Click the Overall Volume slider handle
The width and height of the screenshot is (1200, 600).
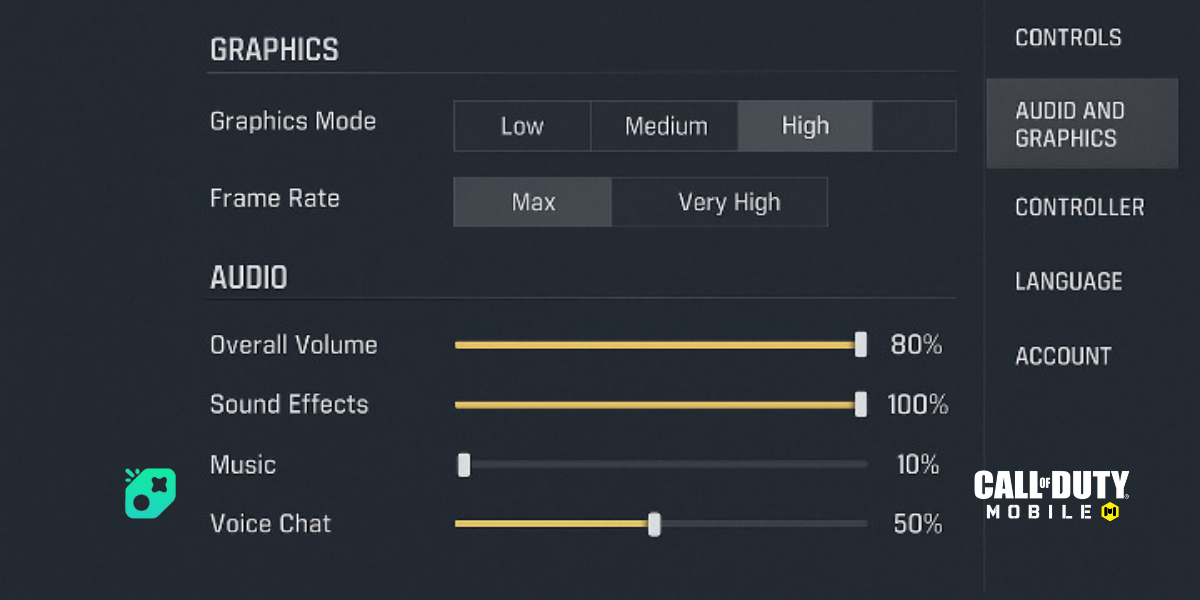click(x=861, y=345)
